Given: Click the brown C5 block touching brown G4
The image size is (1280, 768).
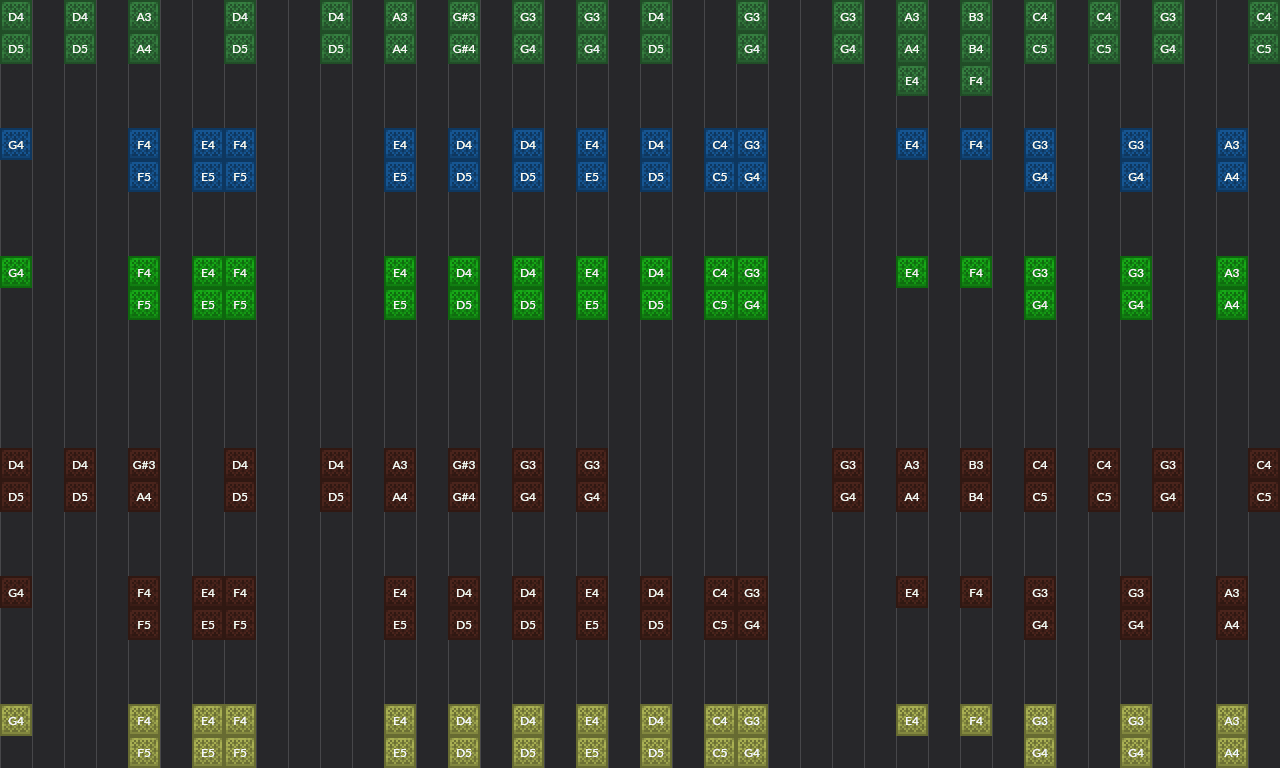Looking at the screenshot, I should pyautogui.click(x=720, y=624).
